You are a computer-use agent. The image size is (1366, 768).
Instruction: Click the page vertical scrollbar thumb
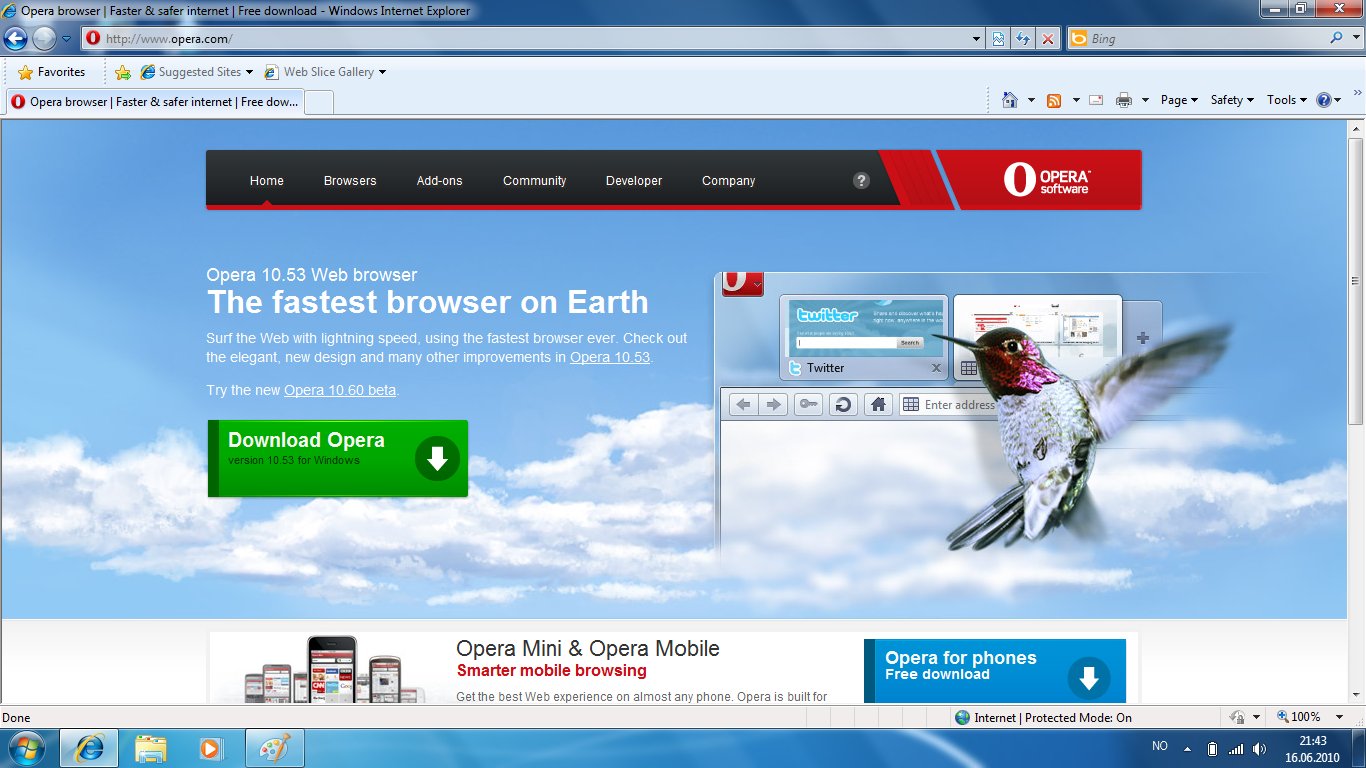1357,280
